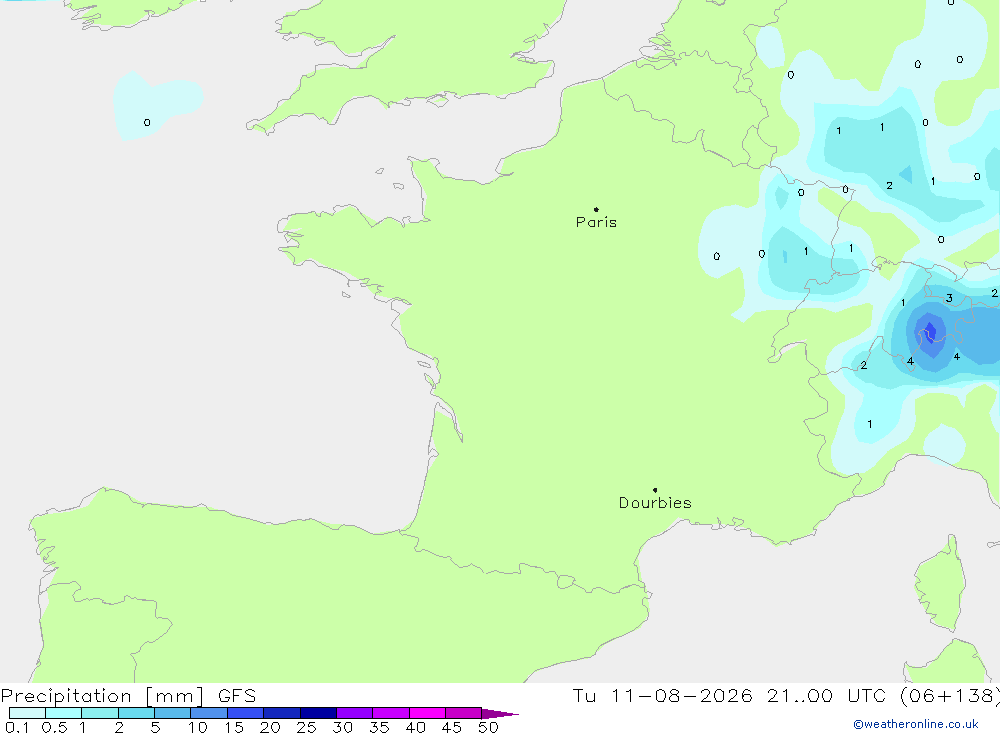The image size is (1000, 733).
Task: Click the '21..00 UTC' time text
Action: (826, 695)
